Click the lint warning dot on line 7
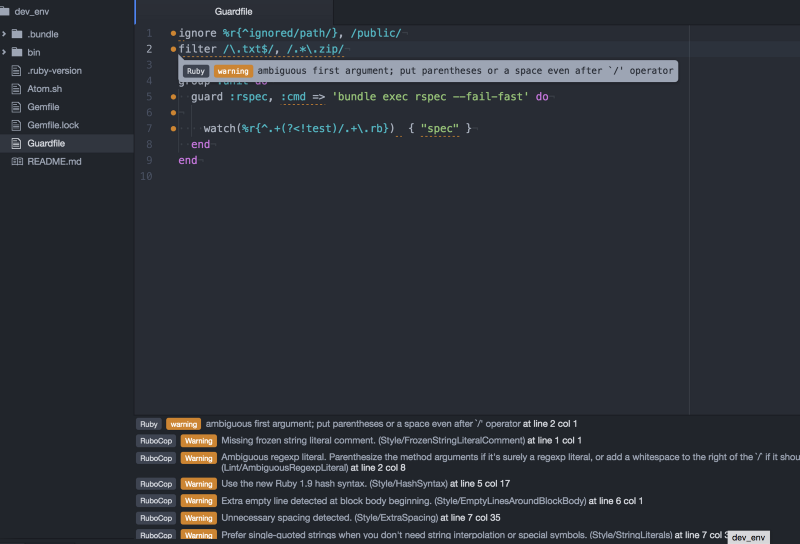 [173, 129]
